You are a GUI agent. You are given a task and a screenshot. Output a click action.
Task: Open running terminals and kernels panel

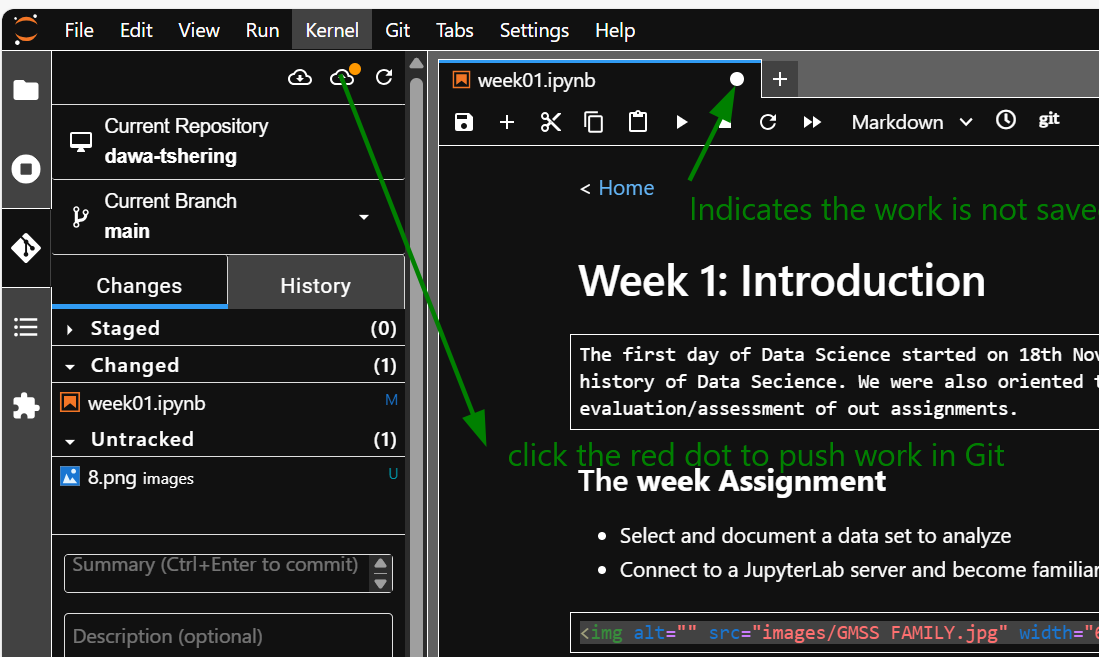point(26,169)
